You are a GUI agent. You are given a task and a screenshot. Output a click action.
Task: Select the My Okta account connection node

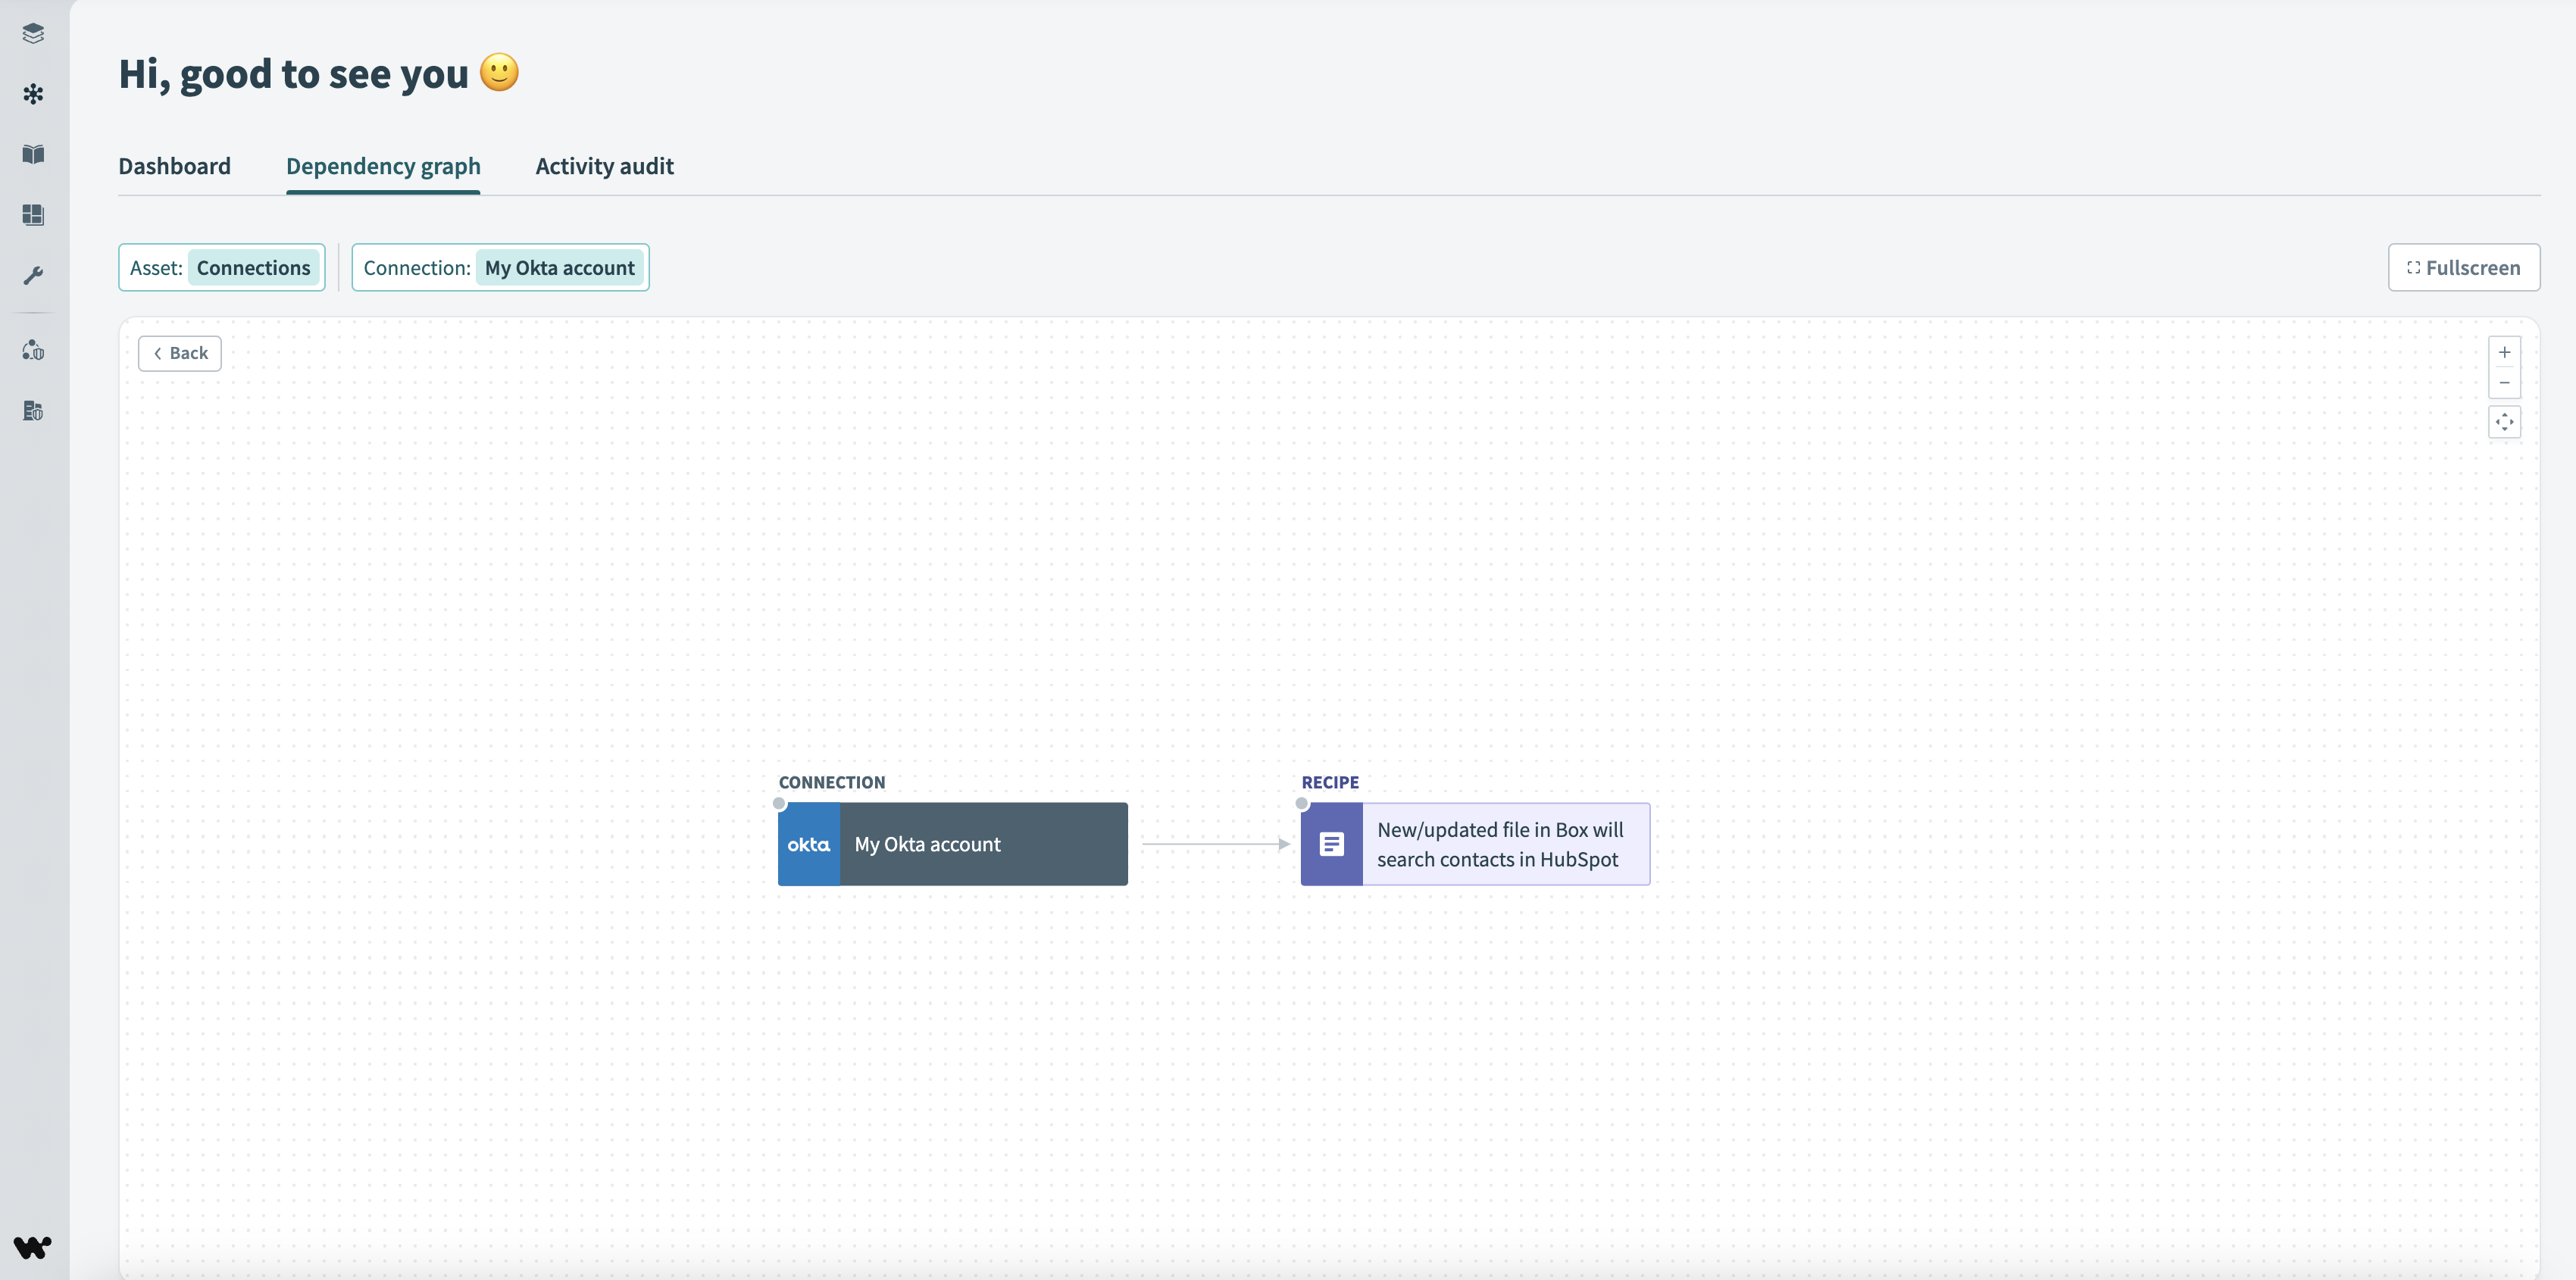click(x=952, y=844)
